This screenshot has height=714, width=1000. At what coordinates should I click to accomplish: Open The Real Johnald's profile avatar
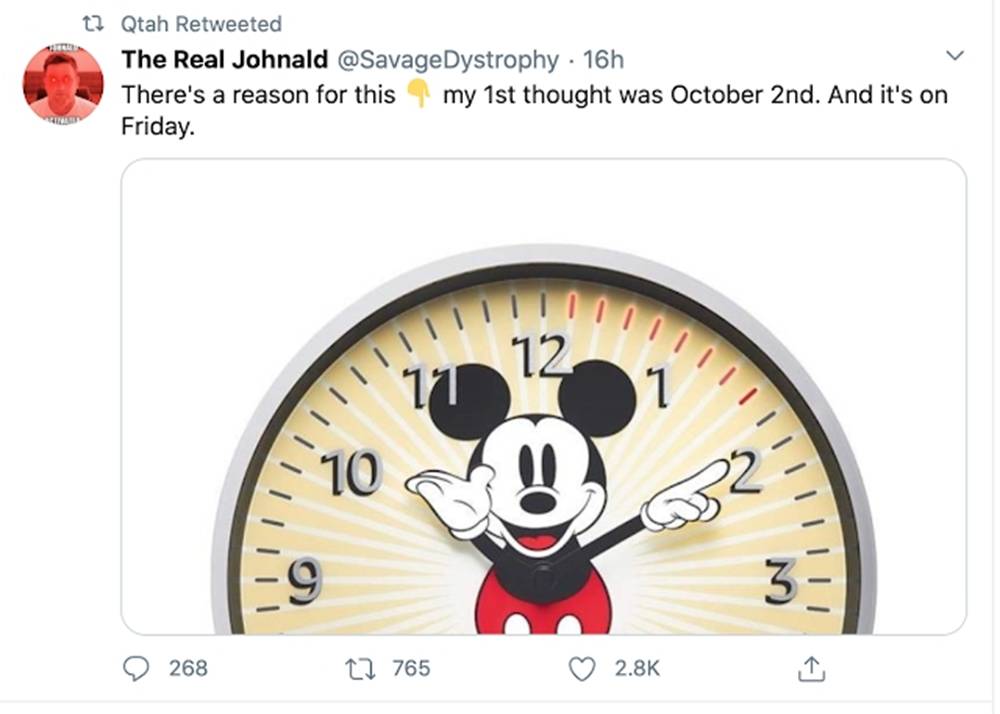click(x=62, y=82)
